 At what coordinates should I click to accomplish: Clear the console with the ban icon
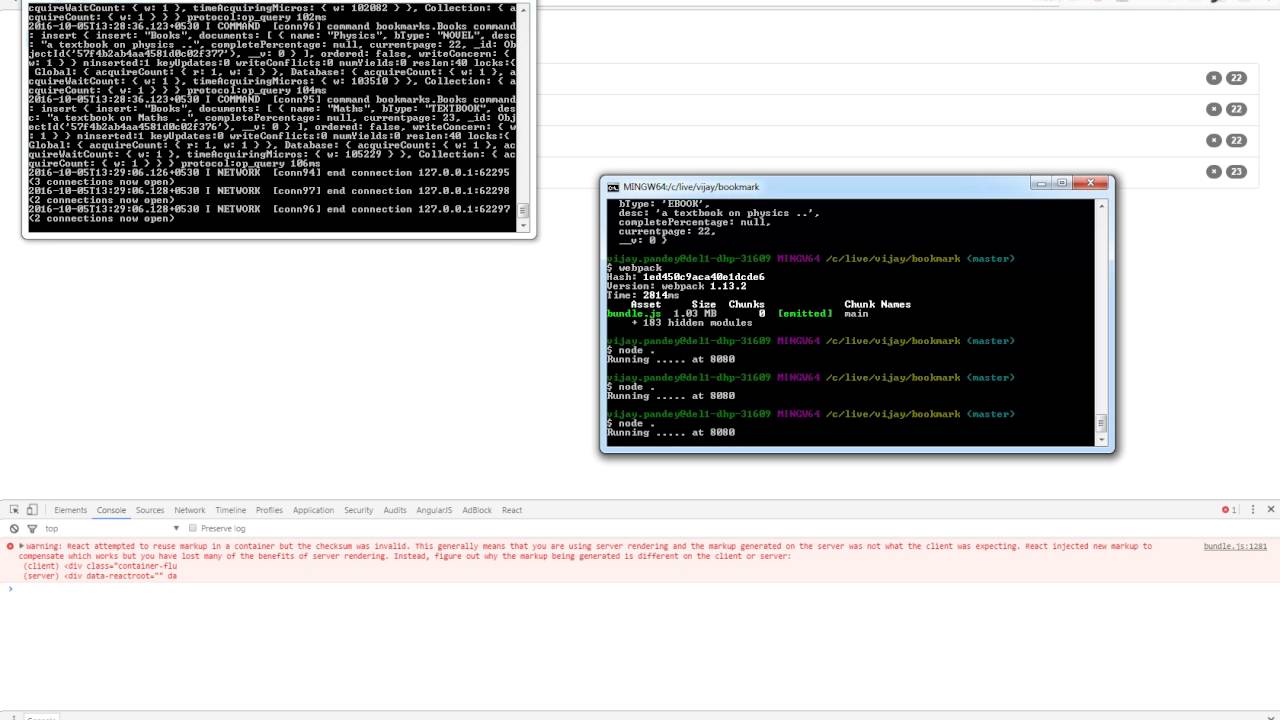[14, 528]
